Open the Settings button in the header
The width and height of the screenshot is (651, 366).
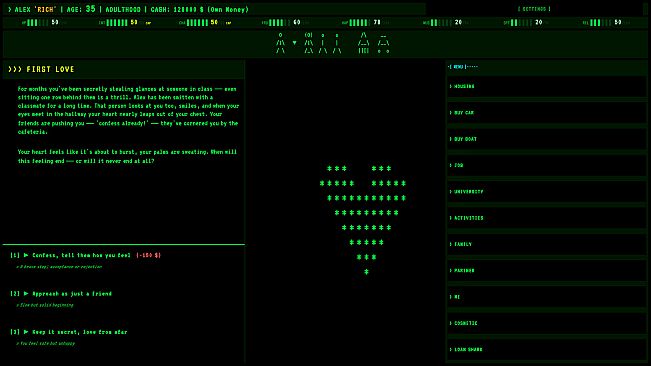[534, 9]
